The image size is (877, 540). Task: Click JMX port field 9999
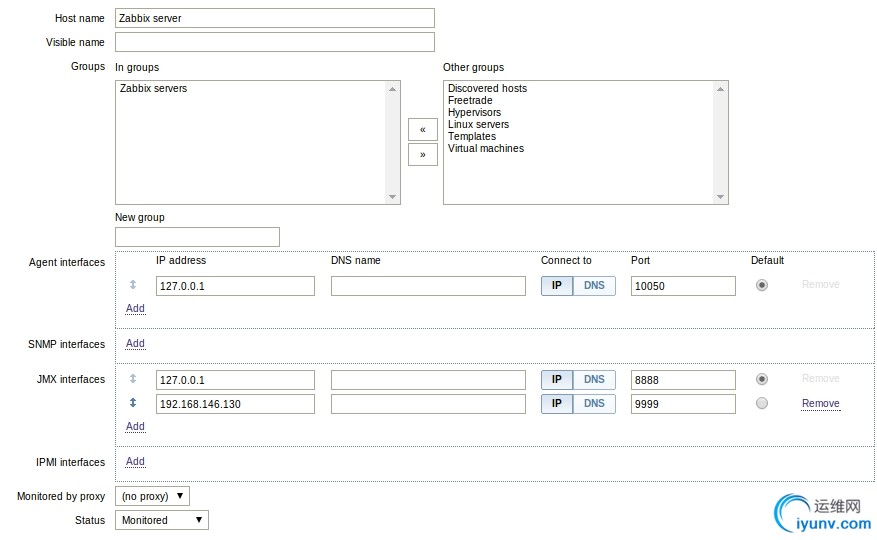(x=683, y=404)
